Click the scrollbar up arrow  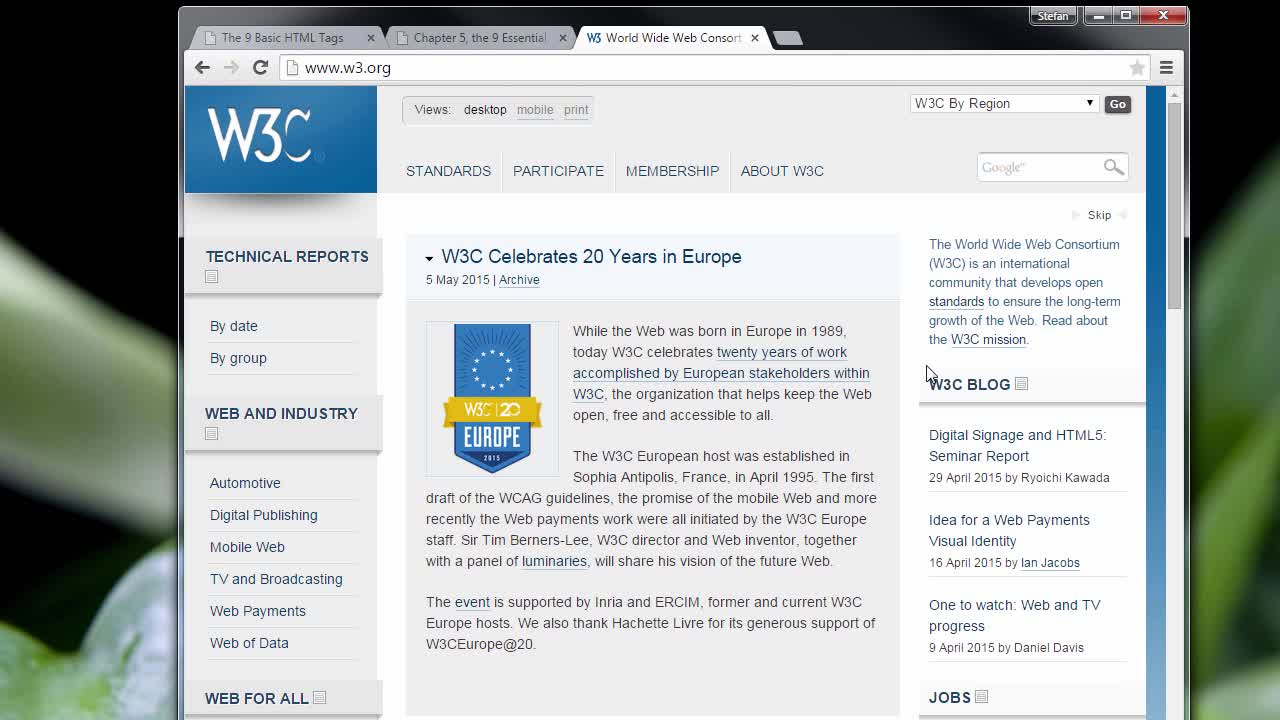pos(1175,93)
